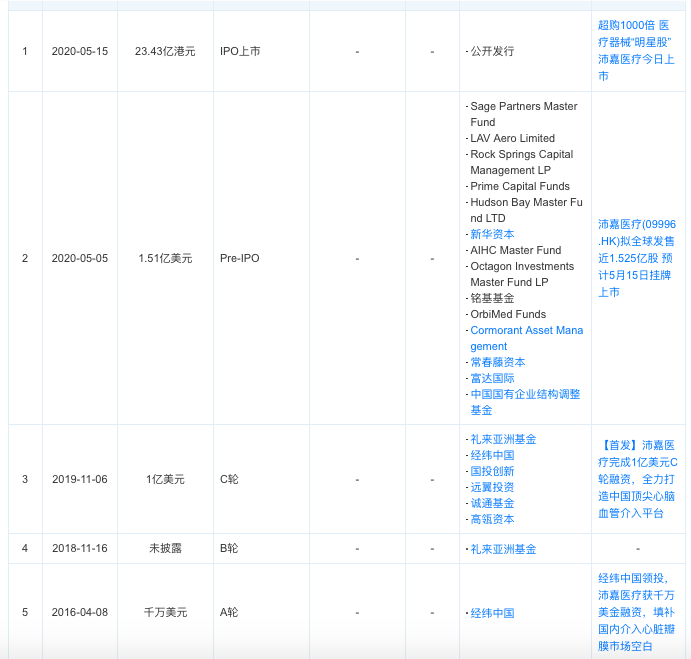The width and height of the screenshot is (691, 659).
Task: Open the 远翼投资 investor link
Action: 492,487
